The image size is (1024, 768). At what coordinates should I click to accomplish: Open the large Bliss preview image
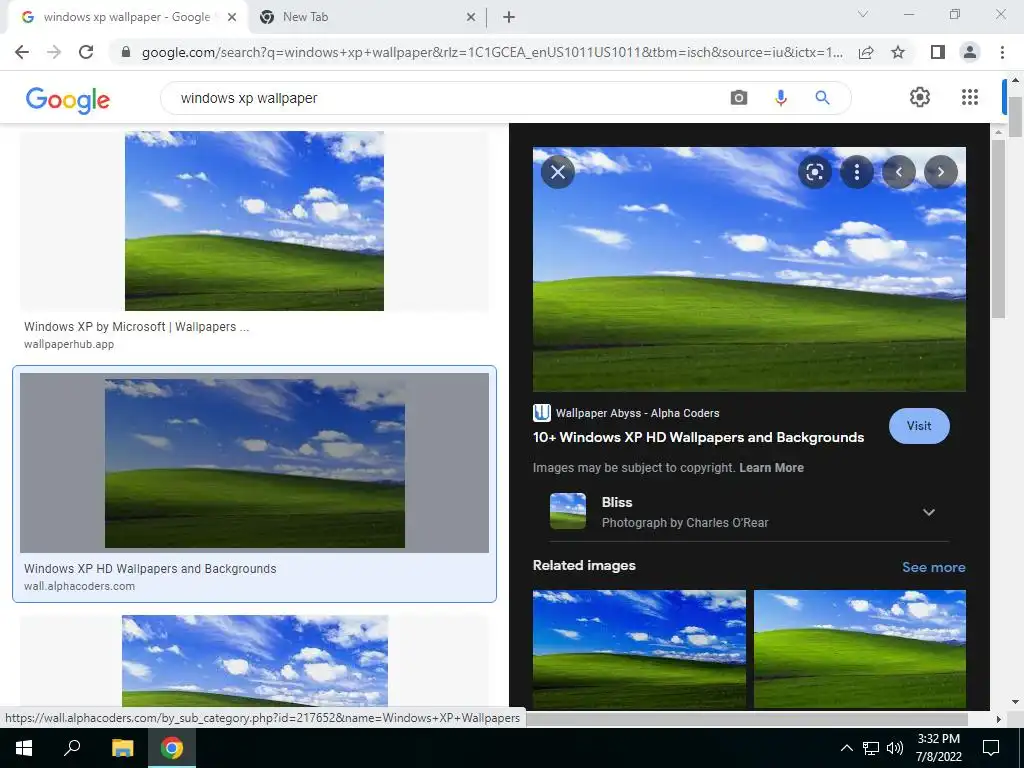click(x=749, y=269)
